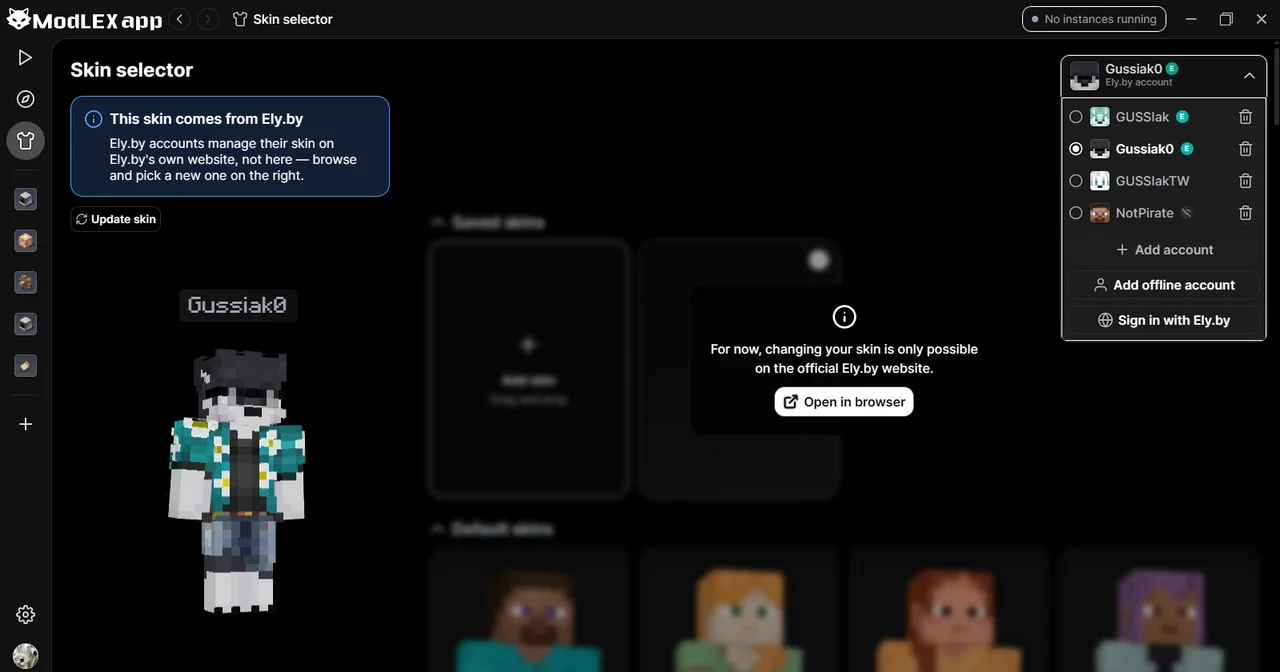Click the Ely.by badge beside GUSSIak
This screenshot has width=1280, height=672.
coord(1182,117)
